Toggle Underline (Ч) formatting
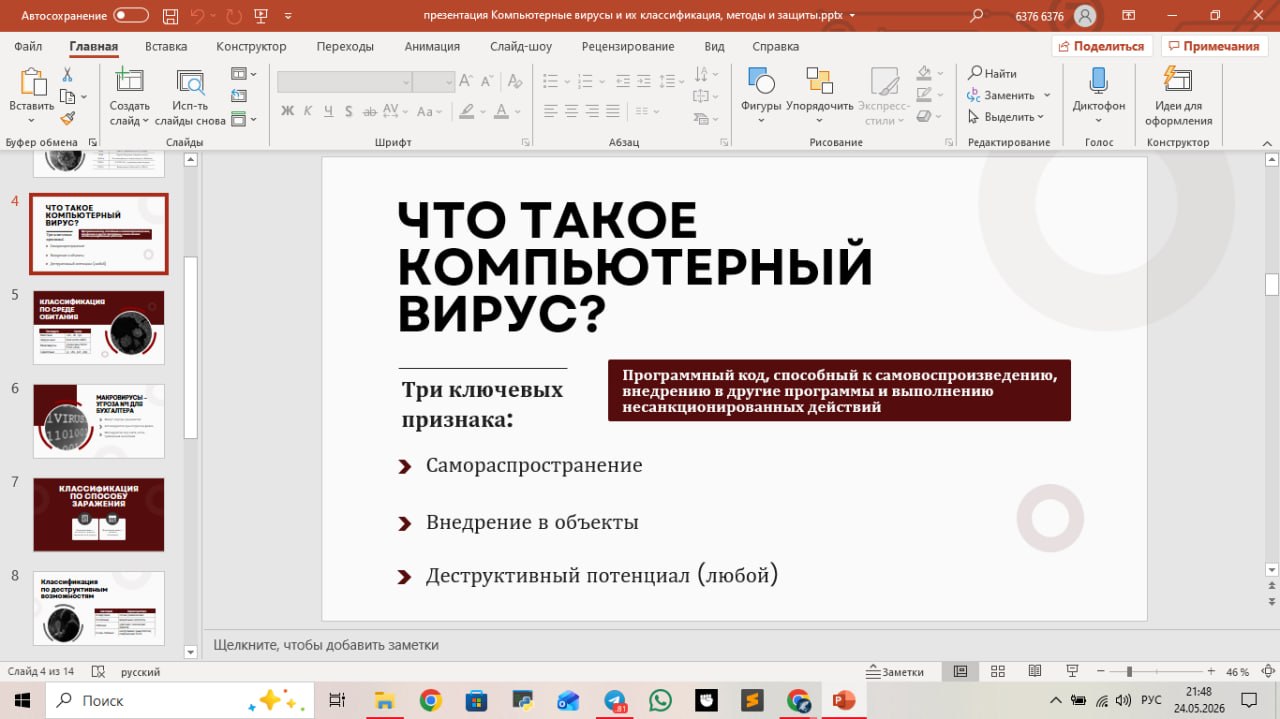Image resolution: width=1280 pixels, height=719 pixels. 329,111
